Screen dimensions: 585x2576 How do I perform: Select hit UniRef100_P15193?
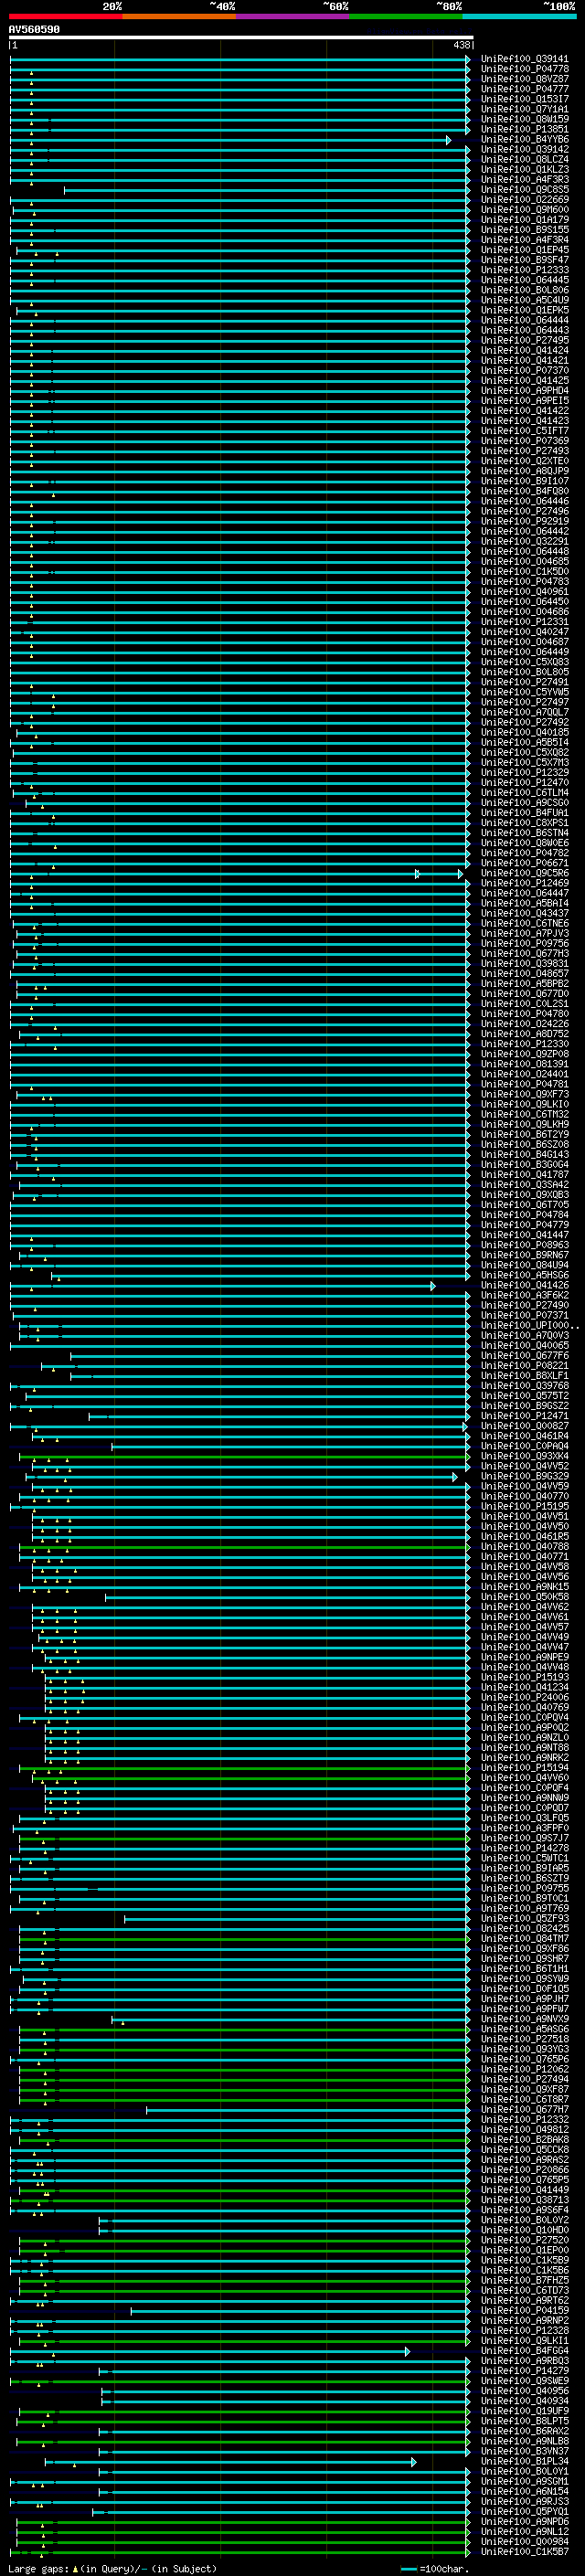coord(524,1677)
